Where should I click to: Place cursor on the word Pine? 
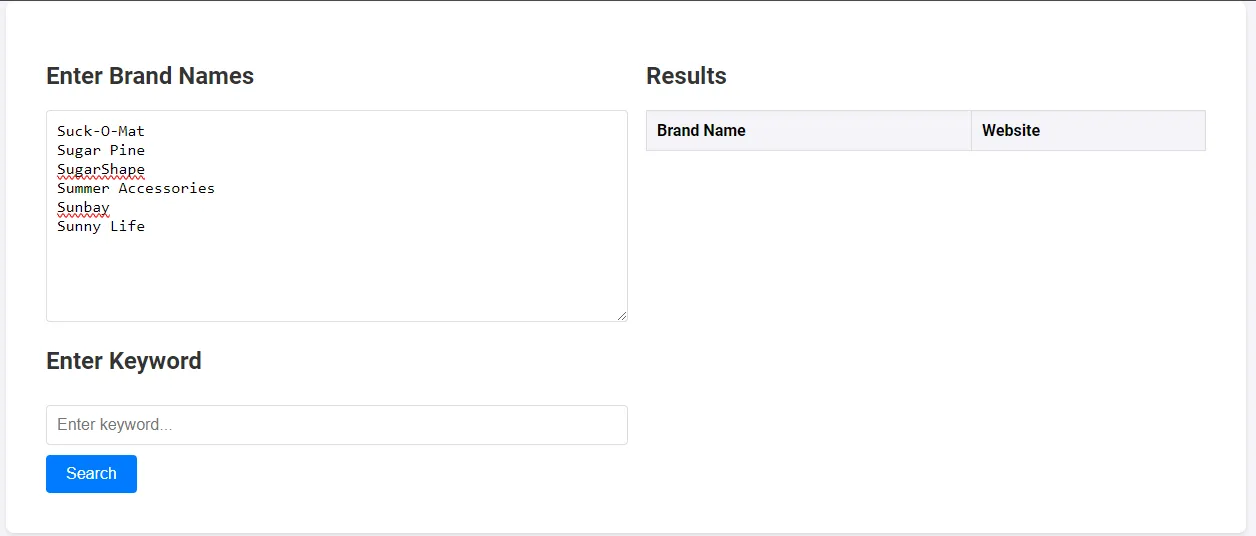point(127,150)
